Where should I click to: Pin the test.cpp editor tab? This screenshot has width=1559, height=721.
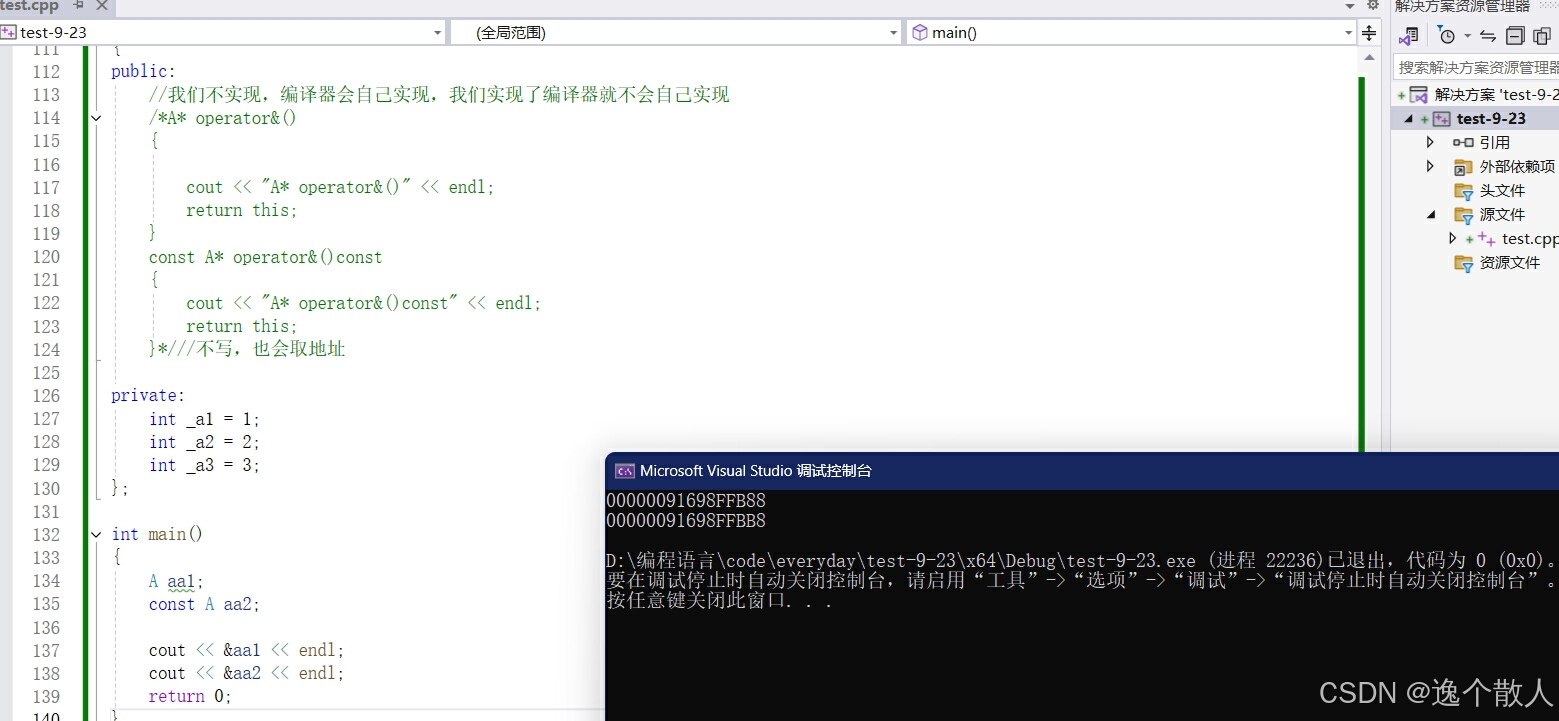(79, 6)
